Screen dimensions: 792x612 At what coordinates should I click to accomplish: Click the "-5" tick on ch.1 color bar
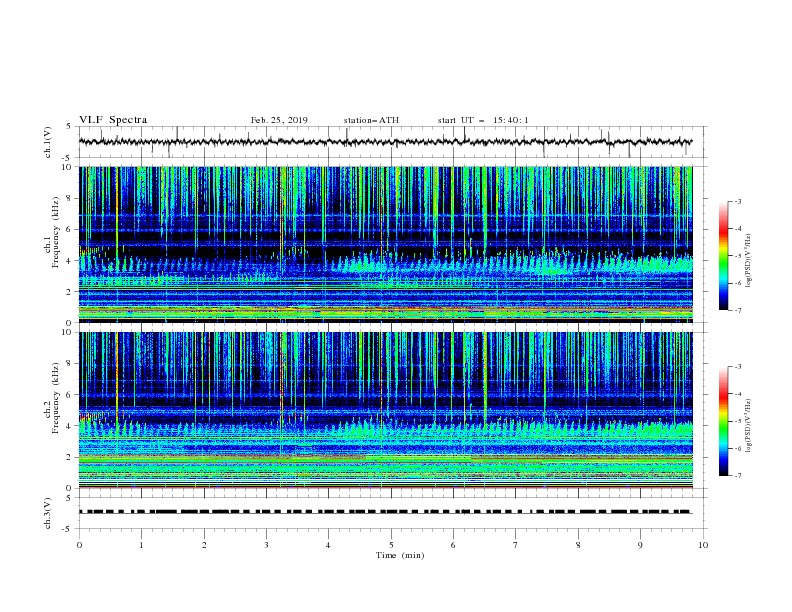[737, 256]
